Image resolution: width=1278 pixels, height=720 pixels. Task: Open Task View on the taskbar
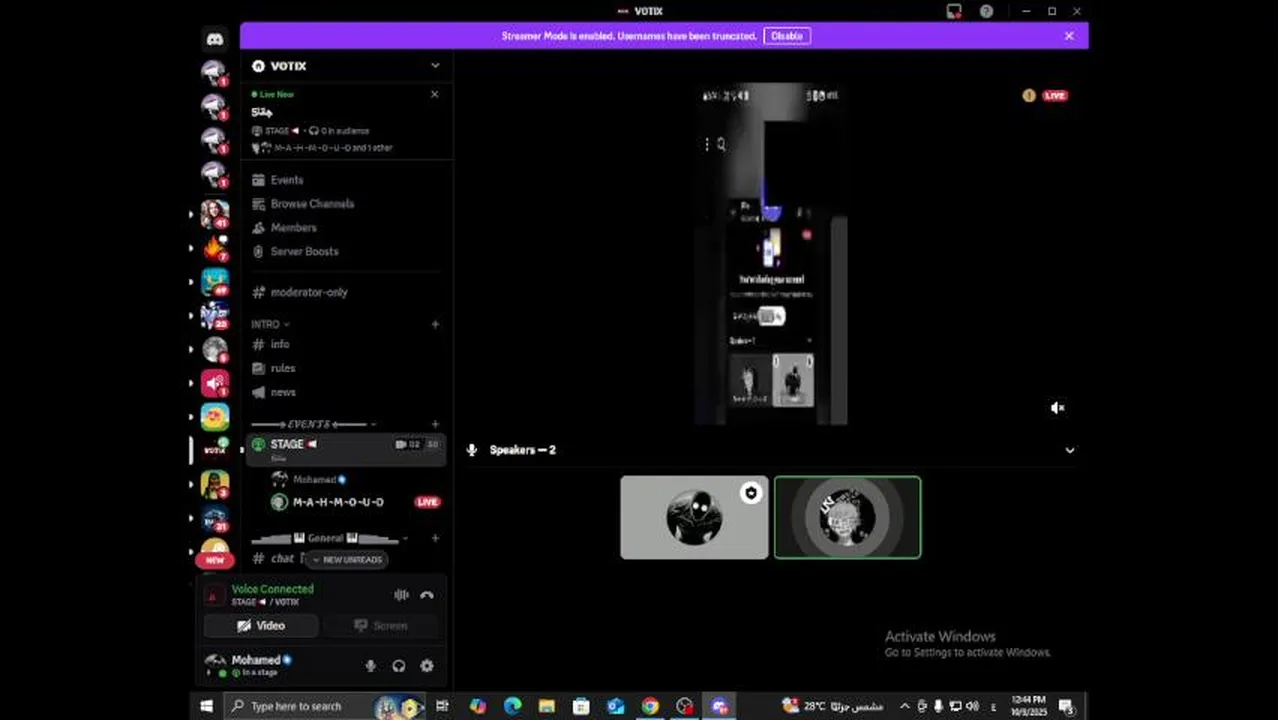pos(442,706)
